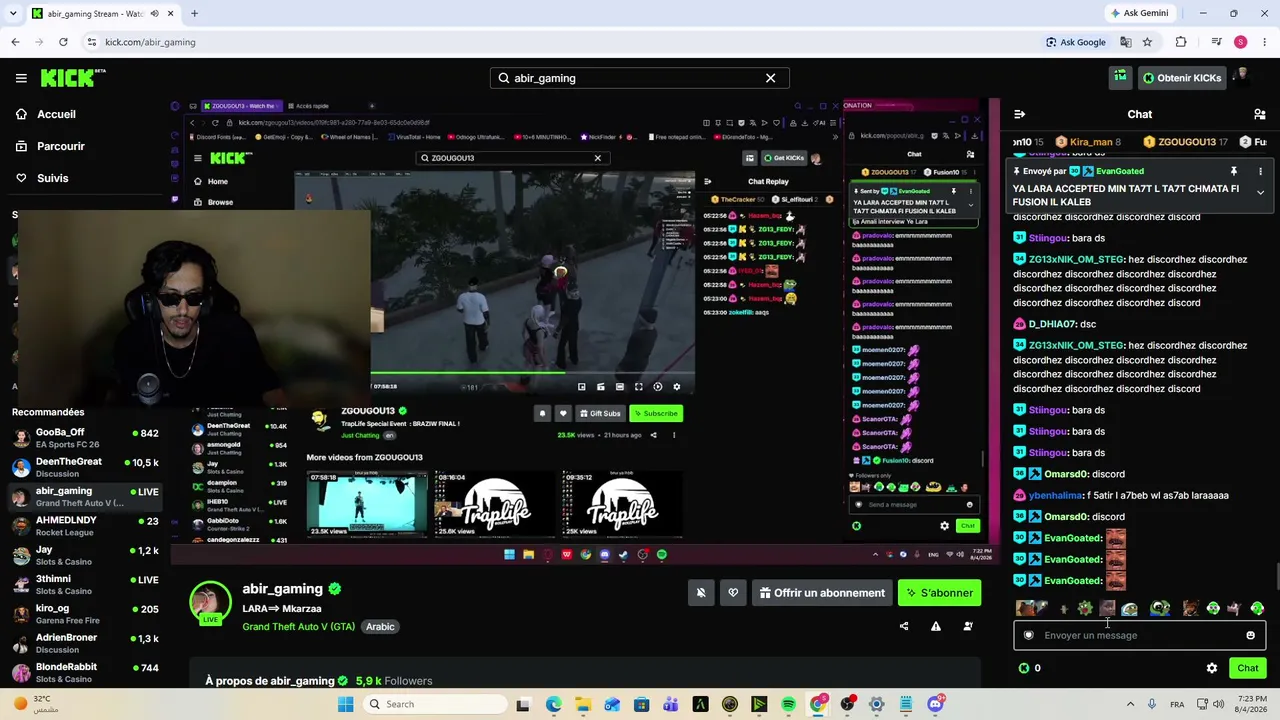Toggle stream notifications bell
This screenshot has height=720, width=1280.
coord(701,593)
